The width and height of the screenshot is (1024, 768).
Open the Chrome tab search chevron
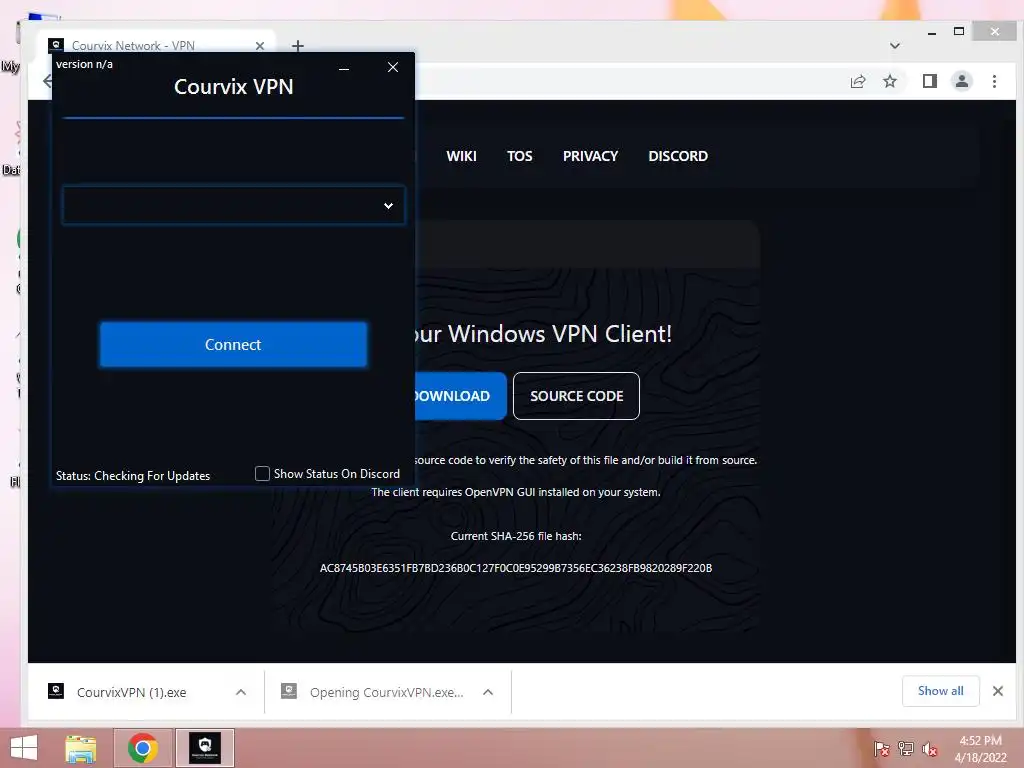click(895, 46)
